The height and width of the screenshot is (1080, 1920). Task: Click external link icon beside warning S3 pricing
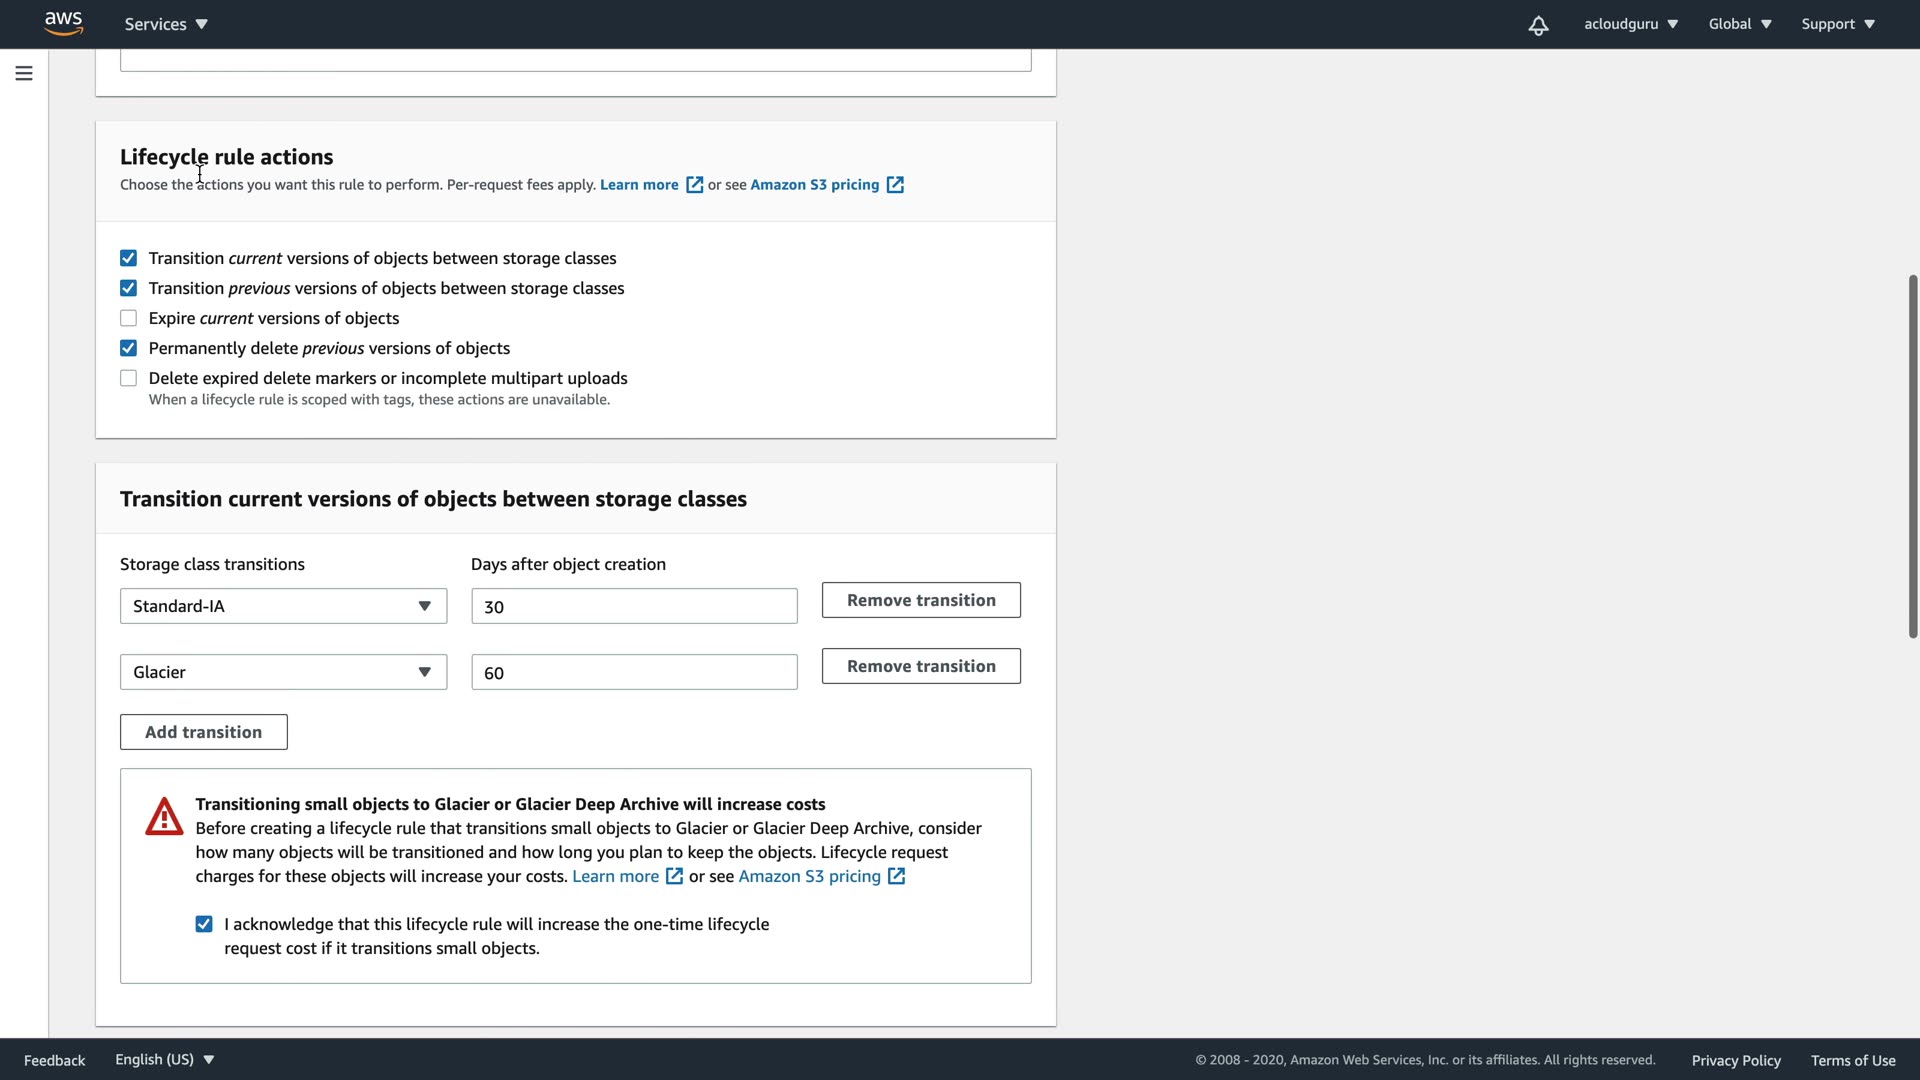point(896,876)
